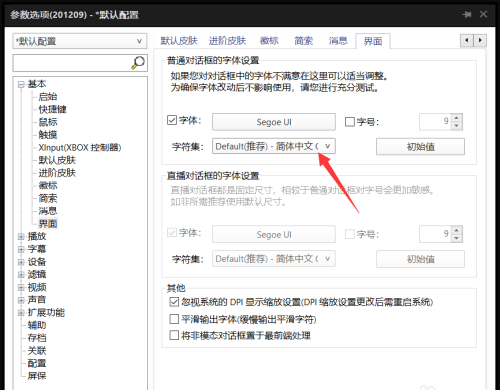Switch to the 默认皮肤 tab
The height and width of the screenshot is (390, 500).
[179, 41]
